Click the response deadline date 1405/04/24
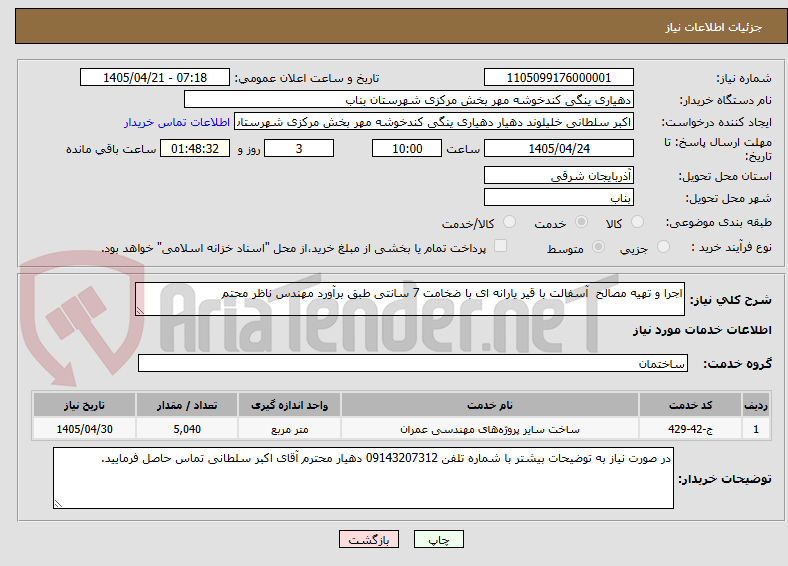 point(558,148)
